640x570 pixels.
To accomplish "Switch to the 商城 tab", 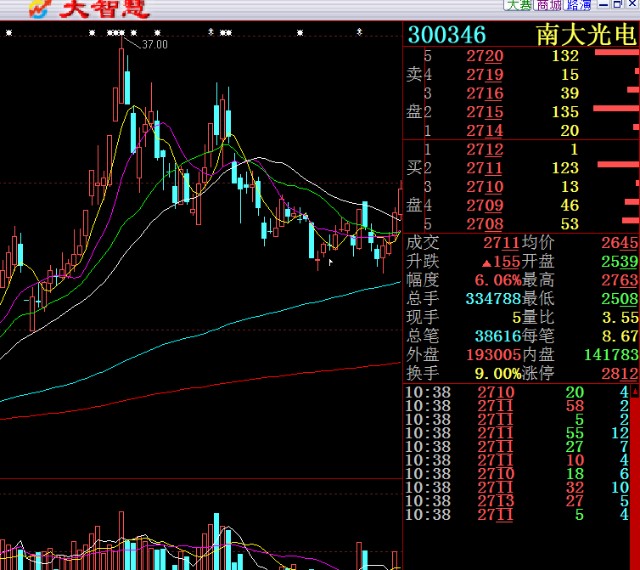I will point(549,6).
